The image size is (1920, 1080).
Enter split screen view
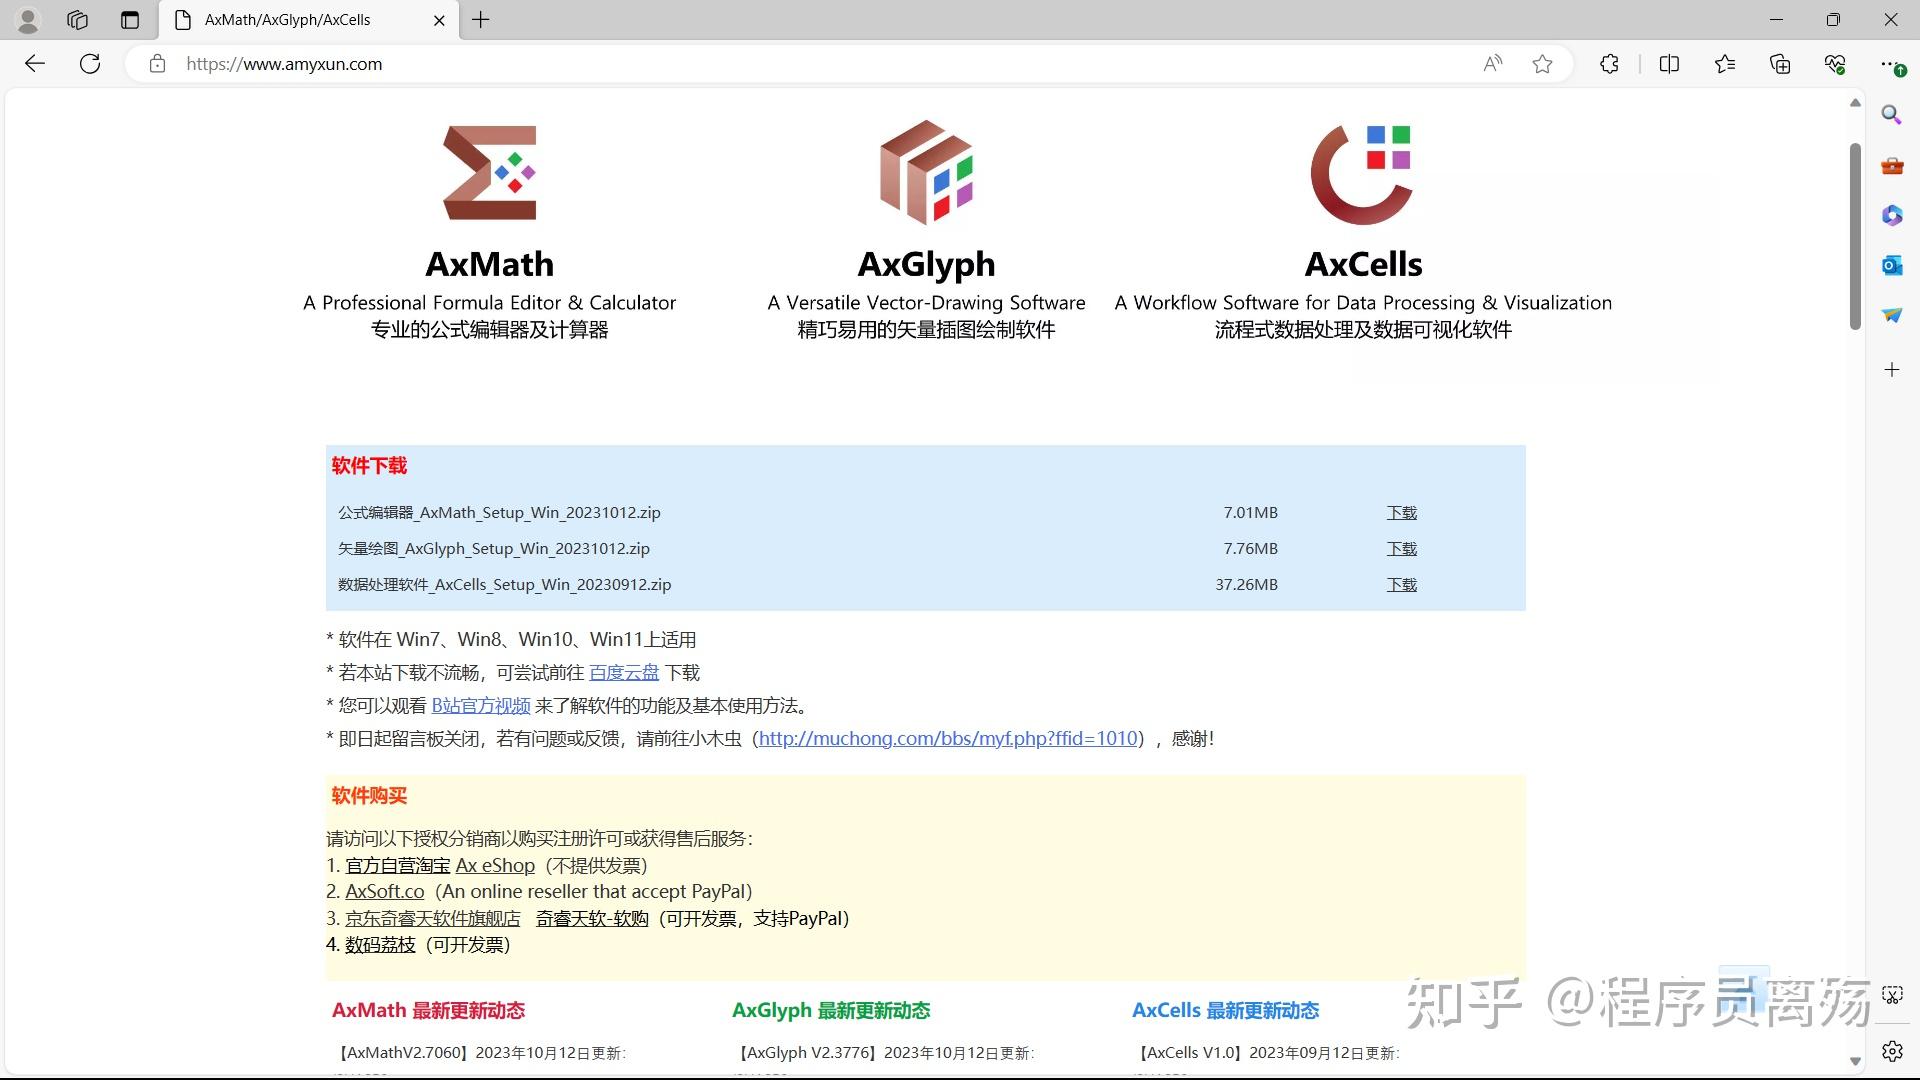click(1669, 63)
